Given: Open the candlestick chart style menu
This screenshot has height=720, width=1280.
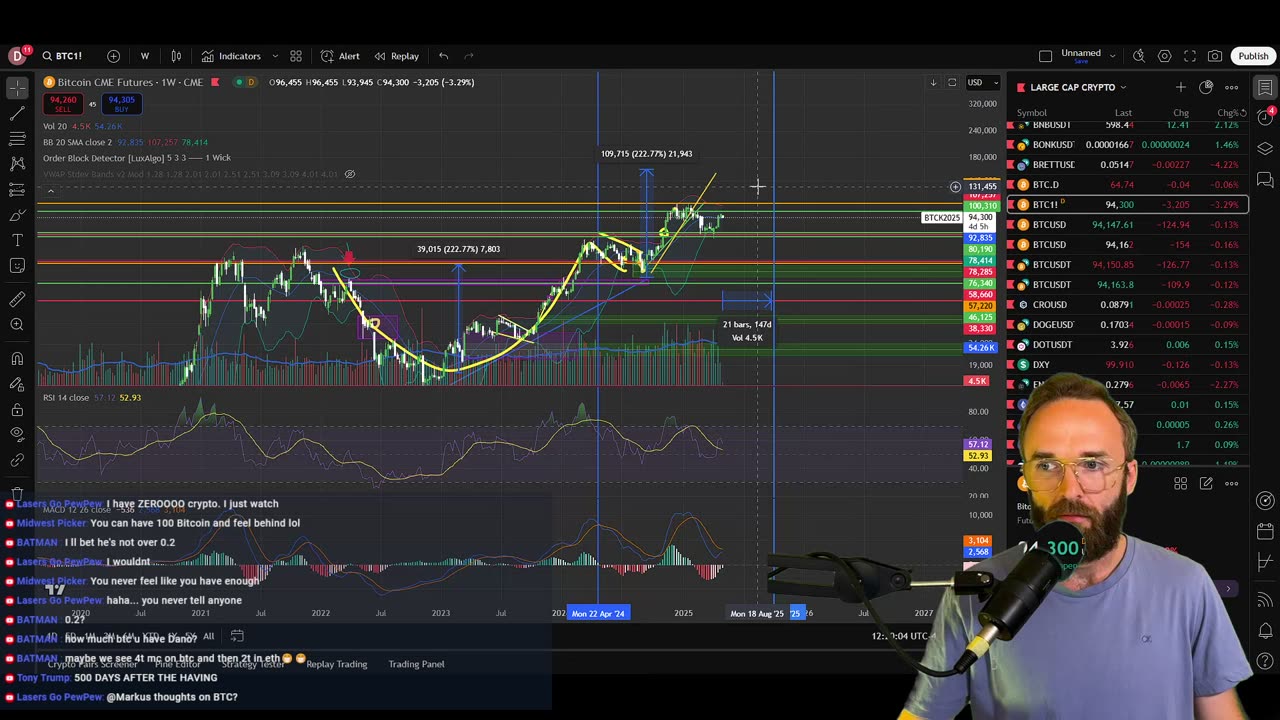Looking at the screenshot, I should point(176,56).
